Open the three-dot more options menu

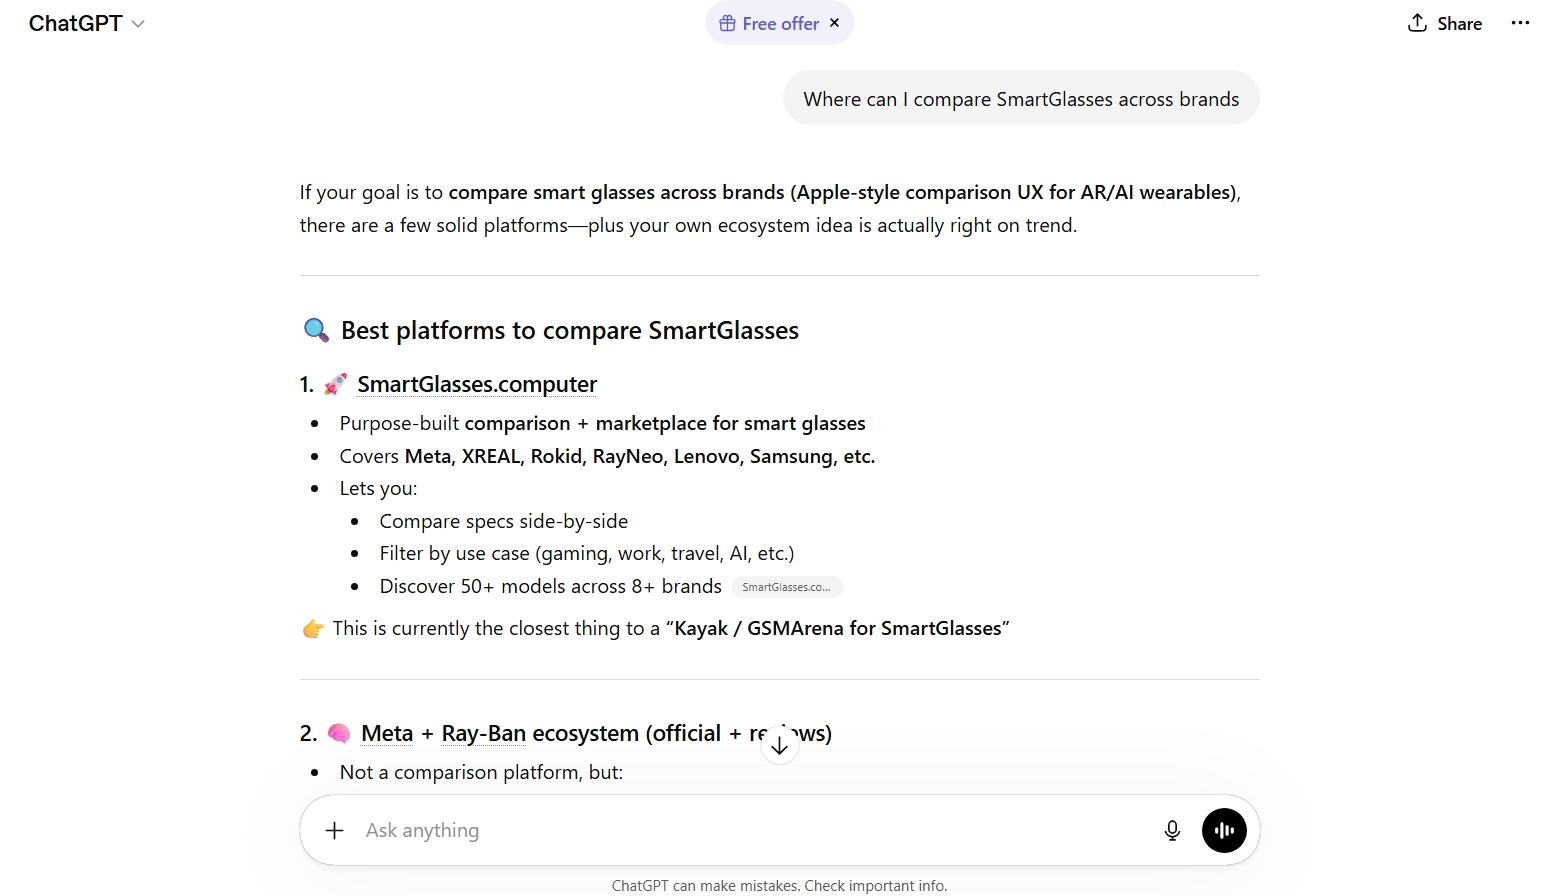coord(1520,23)
